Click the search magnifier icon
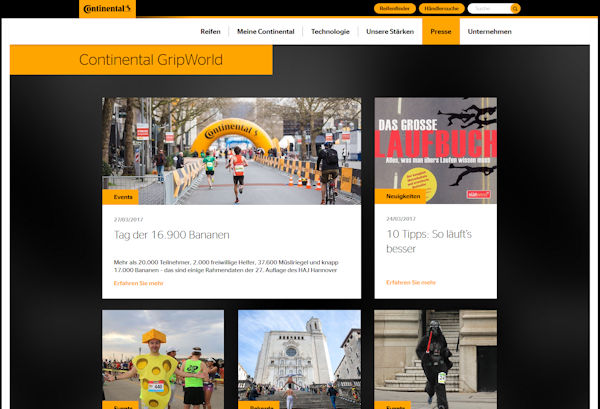 [x=515, y=8]
